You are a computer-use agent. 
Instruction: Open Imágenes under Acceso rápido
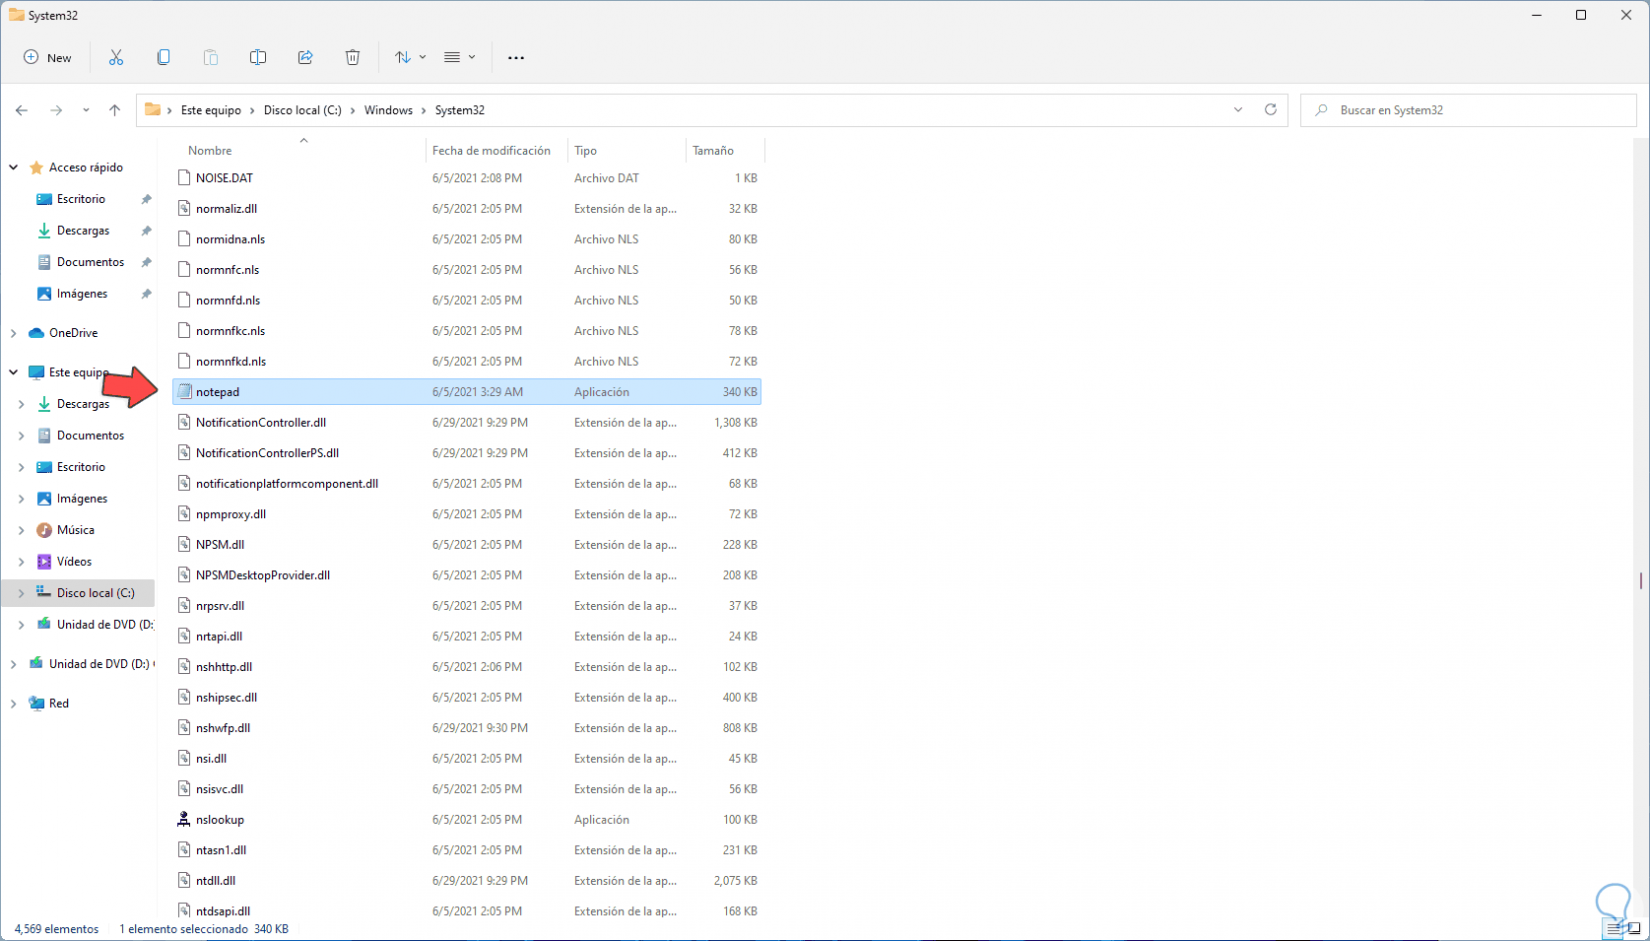pos(82,294)
